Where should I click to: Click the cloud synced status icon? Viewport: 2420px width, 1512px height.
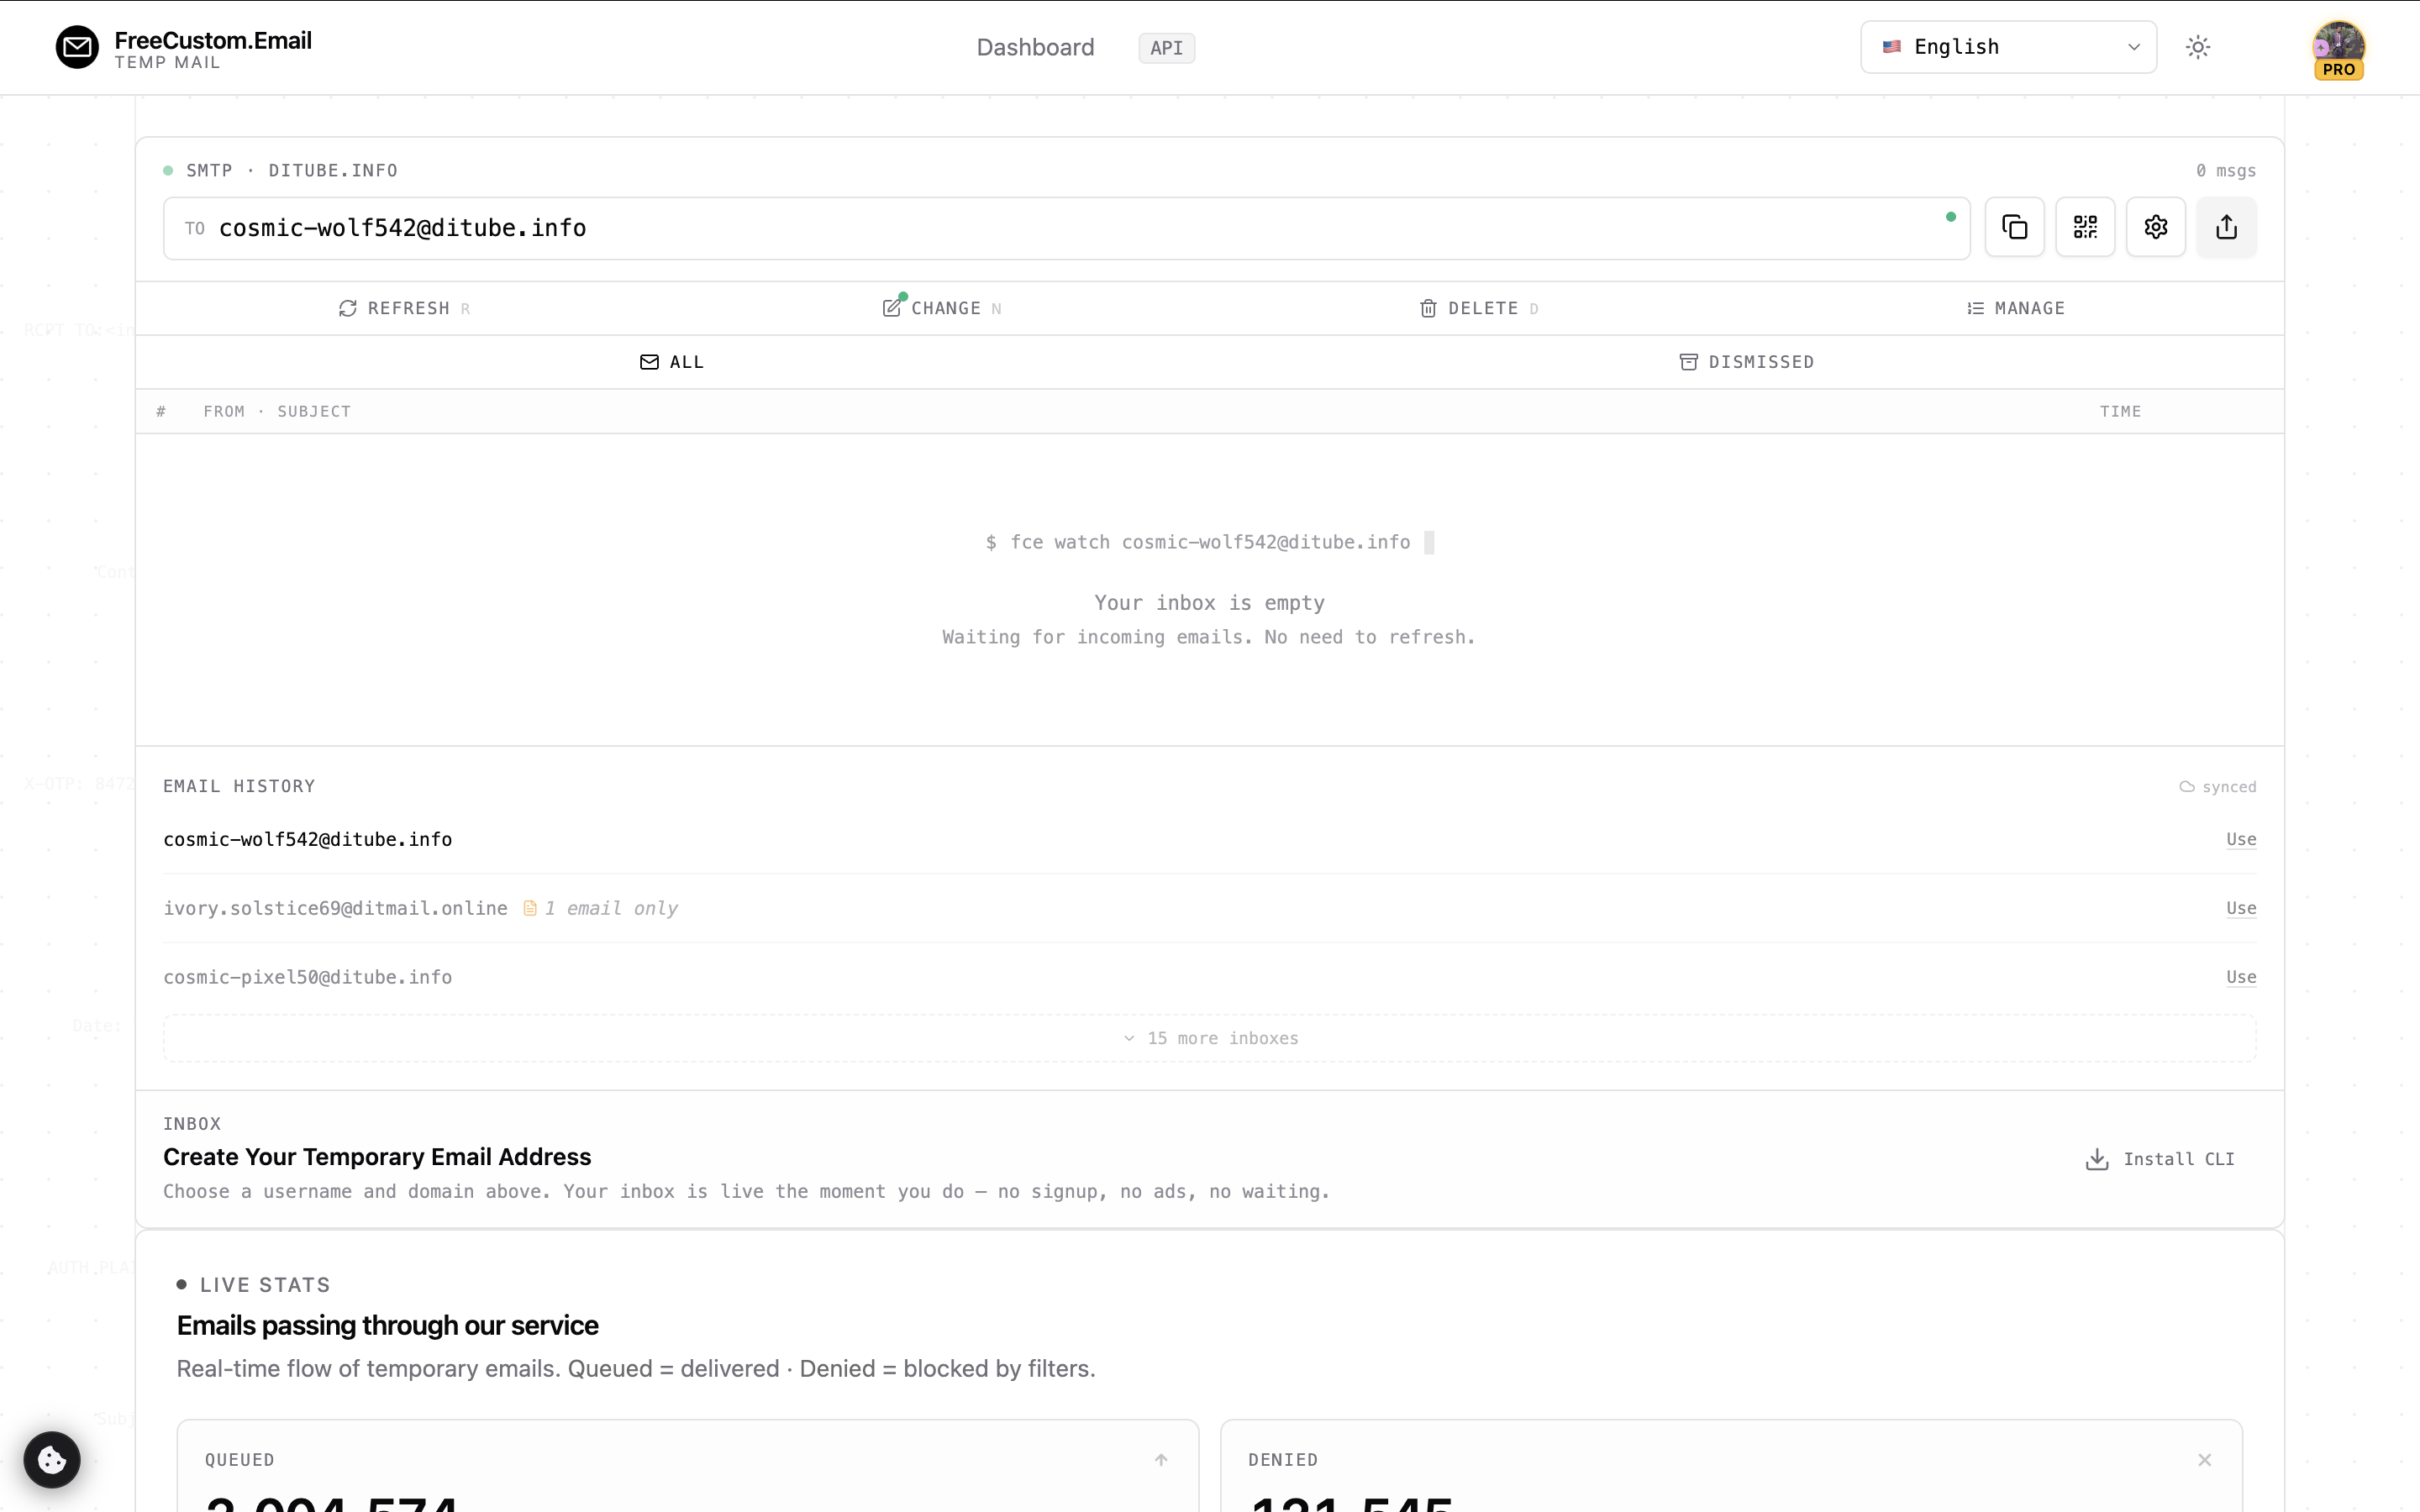[2187, 787]
